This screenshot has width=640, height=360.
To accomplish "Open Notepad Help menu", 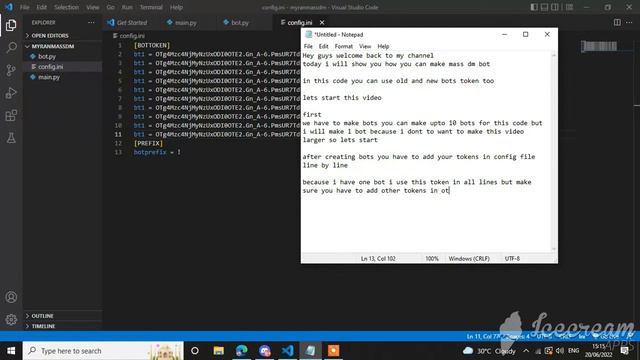I will pyautogui.click(x=383, y=46).
